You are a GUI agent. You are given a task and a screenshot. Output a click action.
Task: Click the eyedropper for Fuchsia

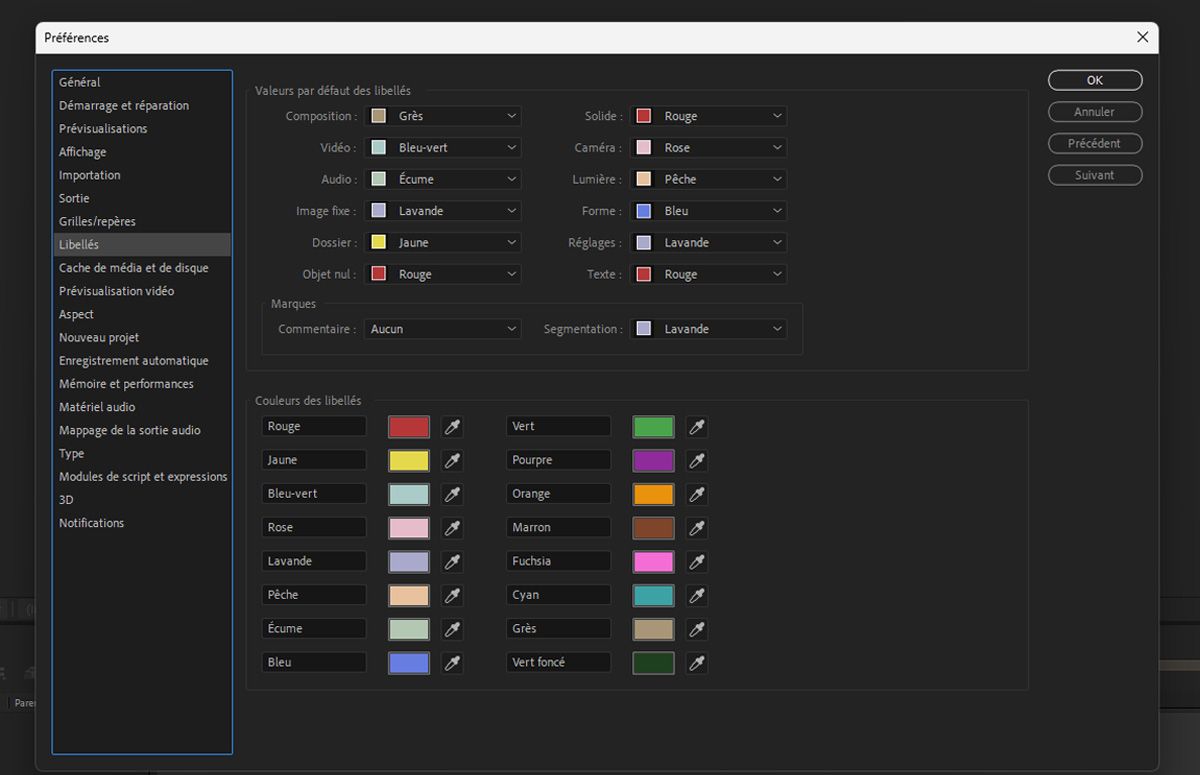[x=697, y=562]
